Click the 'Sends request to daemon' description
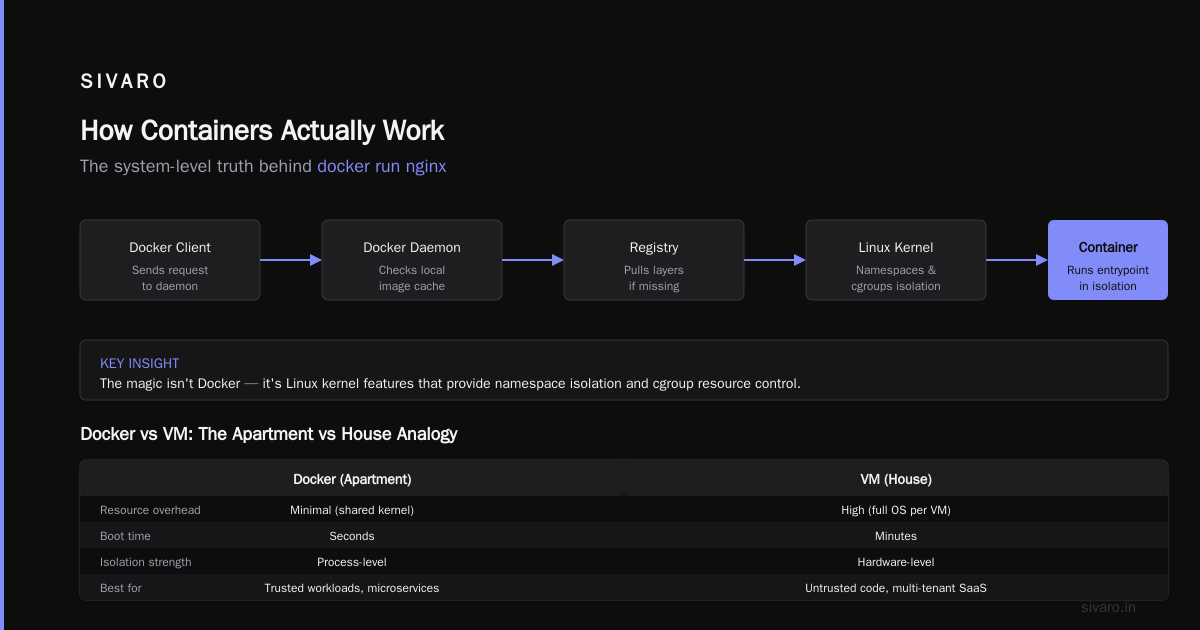 click(170, 278)
